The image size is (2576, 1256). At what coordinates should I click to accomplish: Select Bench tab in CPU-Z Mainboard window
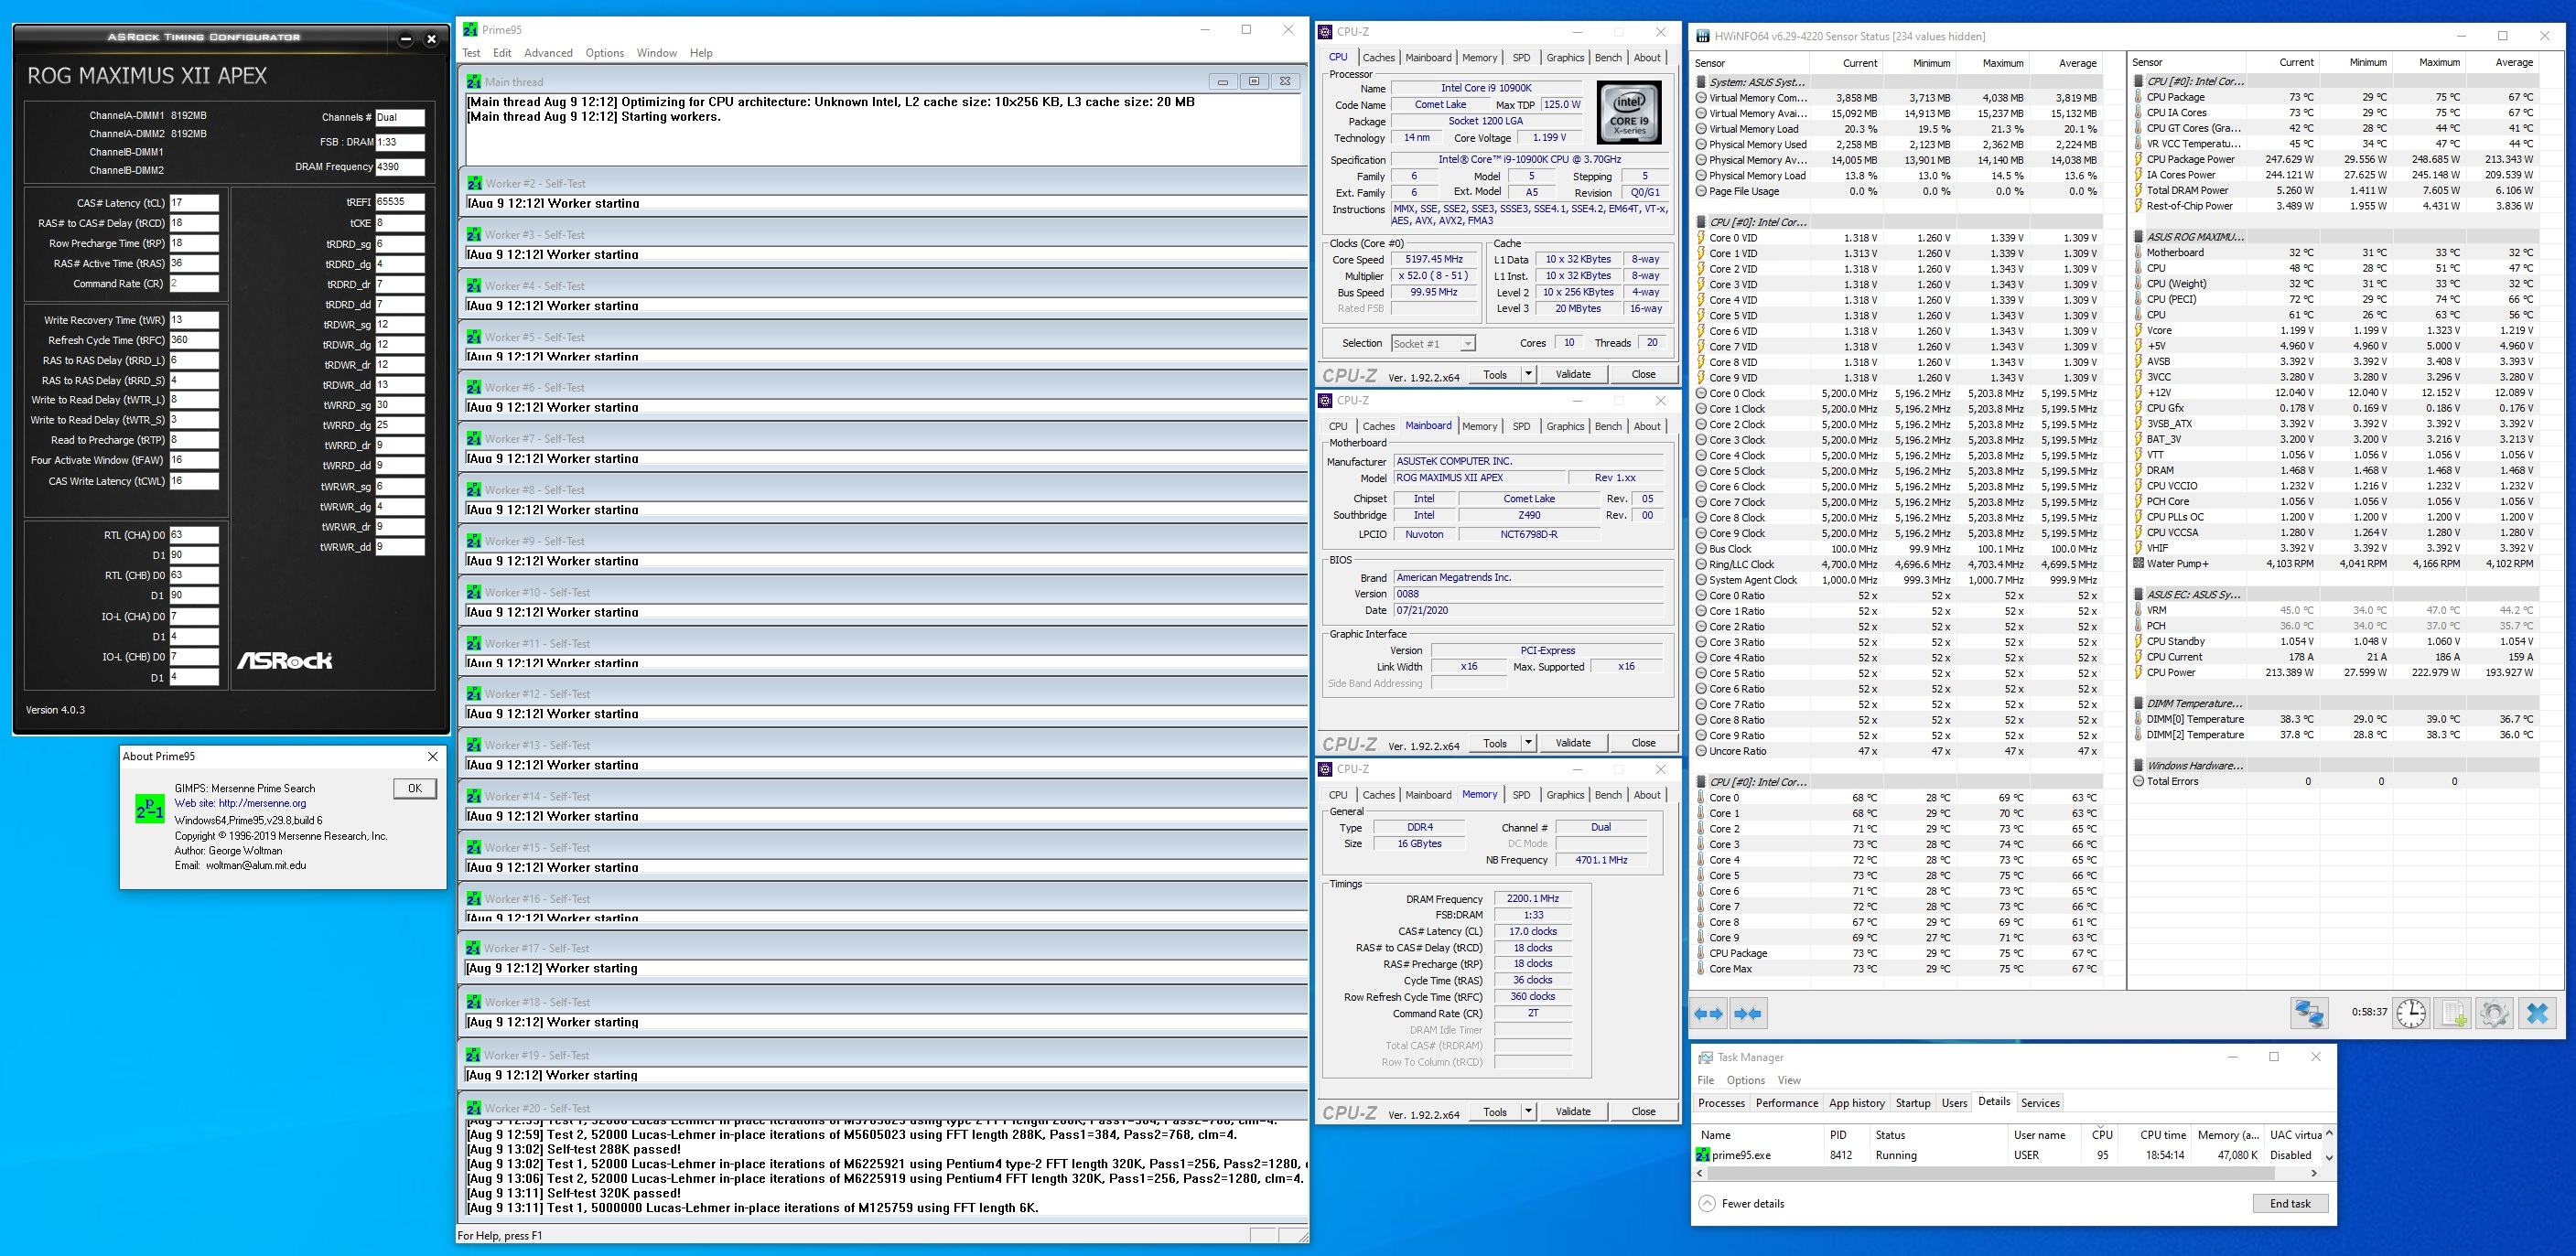click(1608, 426)
